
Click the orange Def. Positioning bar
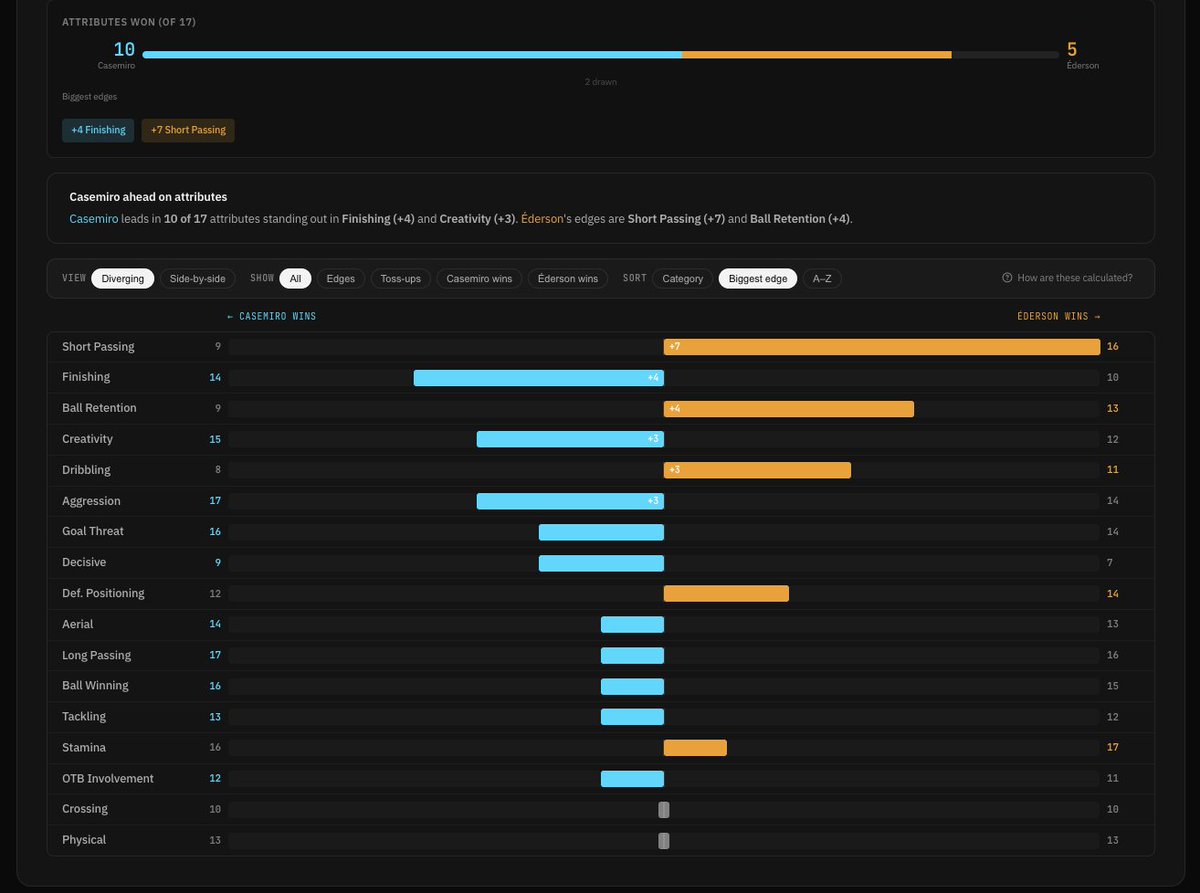(x=726, y=593)
